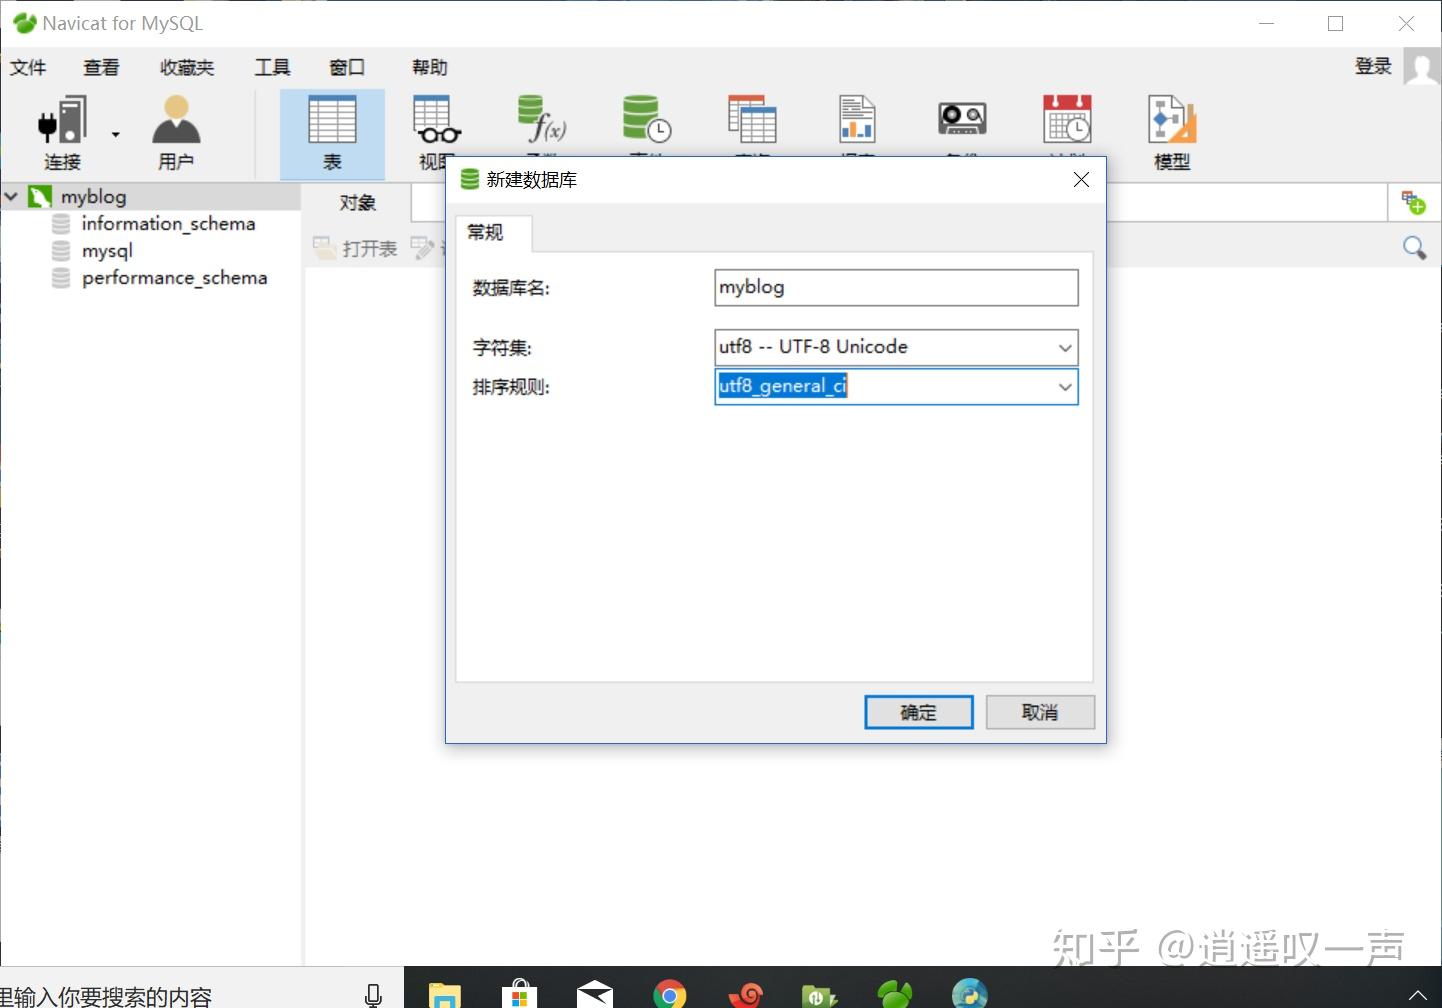
Task: Select the 用户 (Users) management icon
Action: tap(176, 130)
